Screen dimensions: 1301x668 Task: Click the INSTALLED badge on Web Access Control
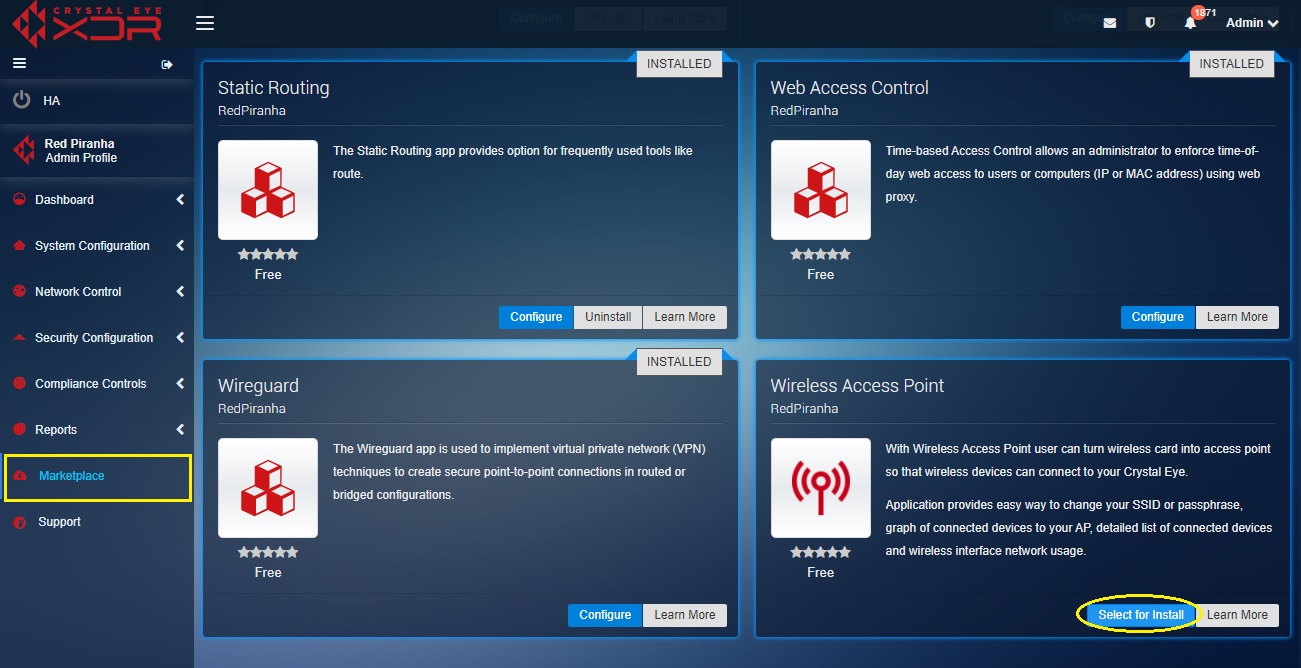(1232, 64)
